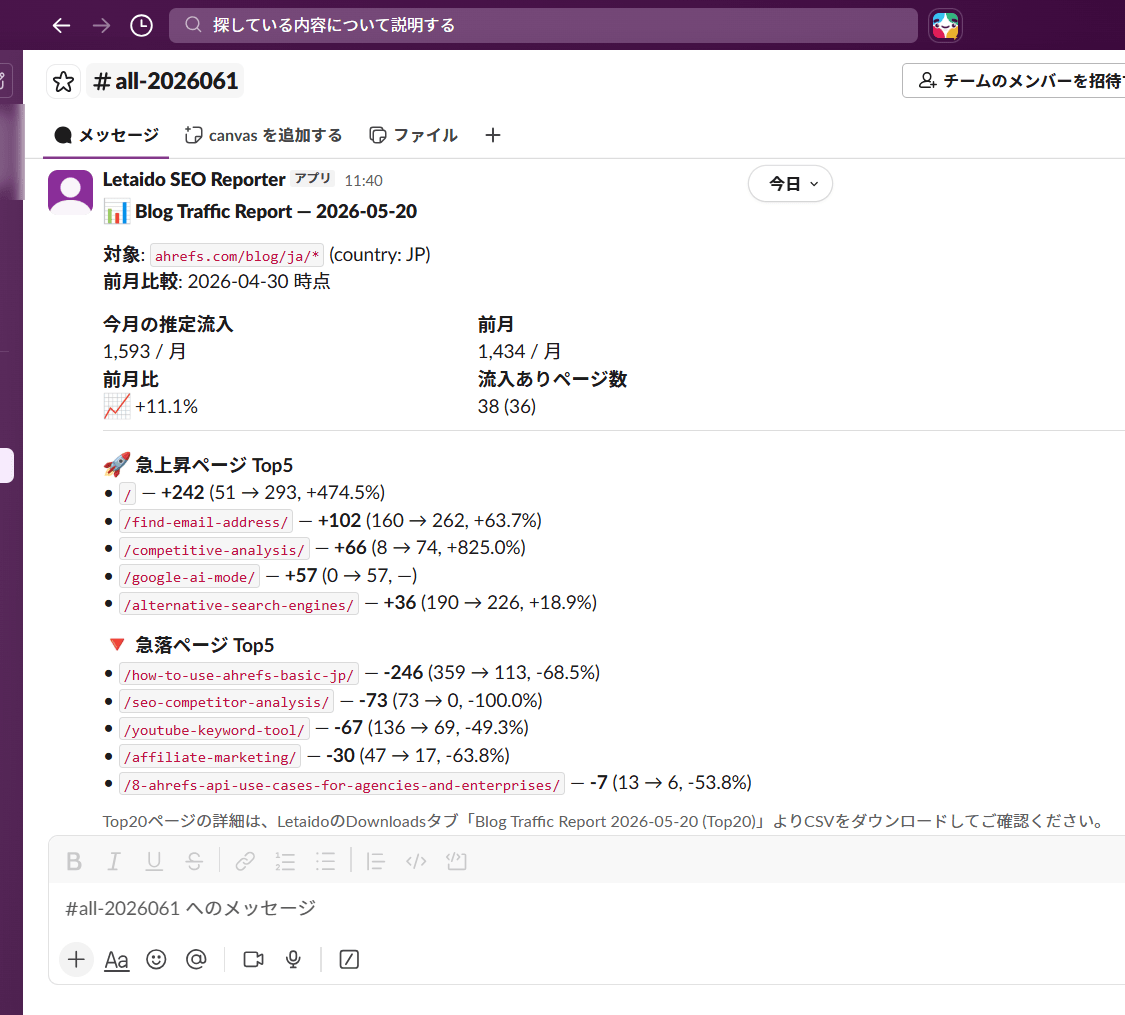Insert a link with chain icon
The height and width of the screenshot is (1015, 1125).
245,861
